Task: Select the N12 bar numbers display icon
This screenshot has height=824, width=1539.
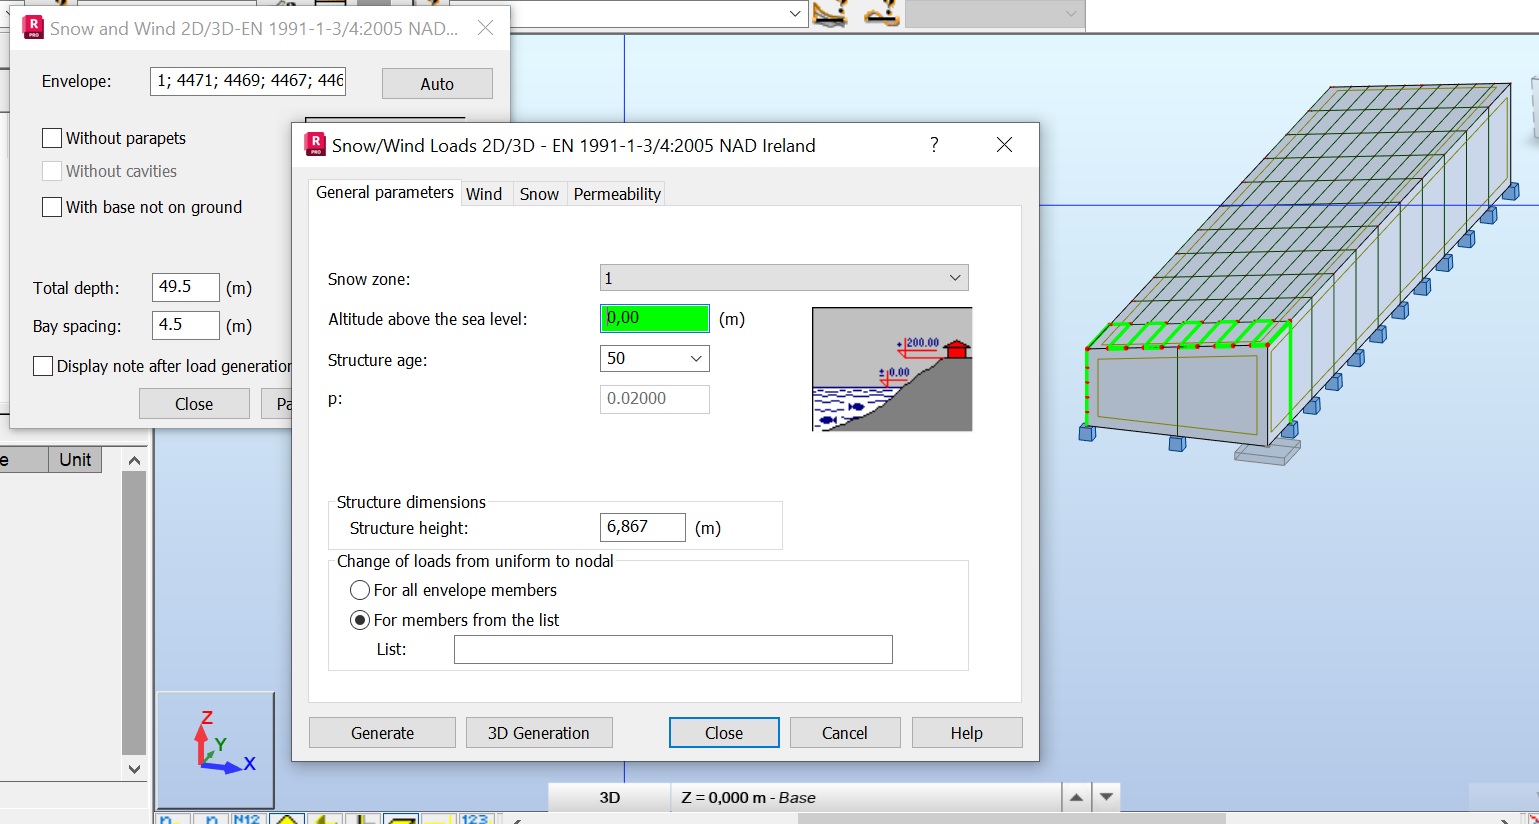Action: [x=248, y=817]
